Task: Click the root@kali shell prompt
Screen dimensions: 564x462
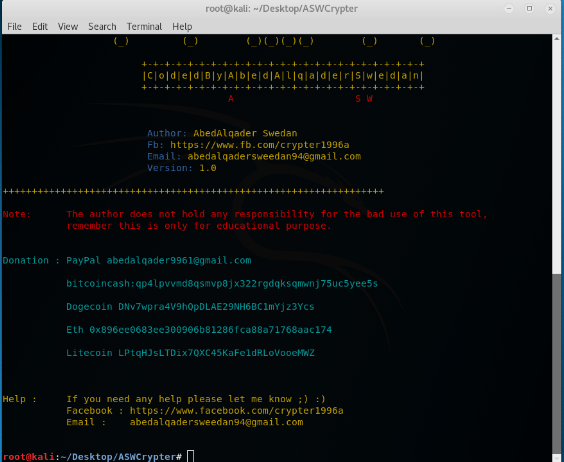Action: pyautogui.click(x=92, y=457)
